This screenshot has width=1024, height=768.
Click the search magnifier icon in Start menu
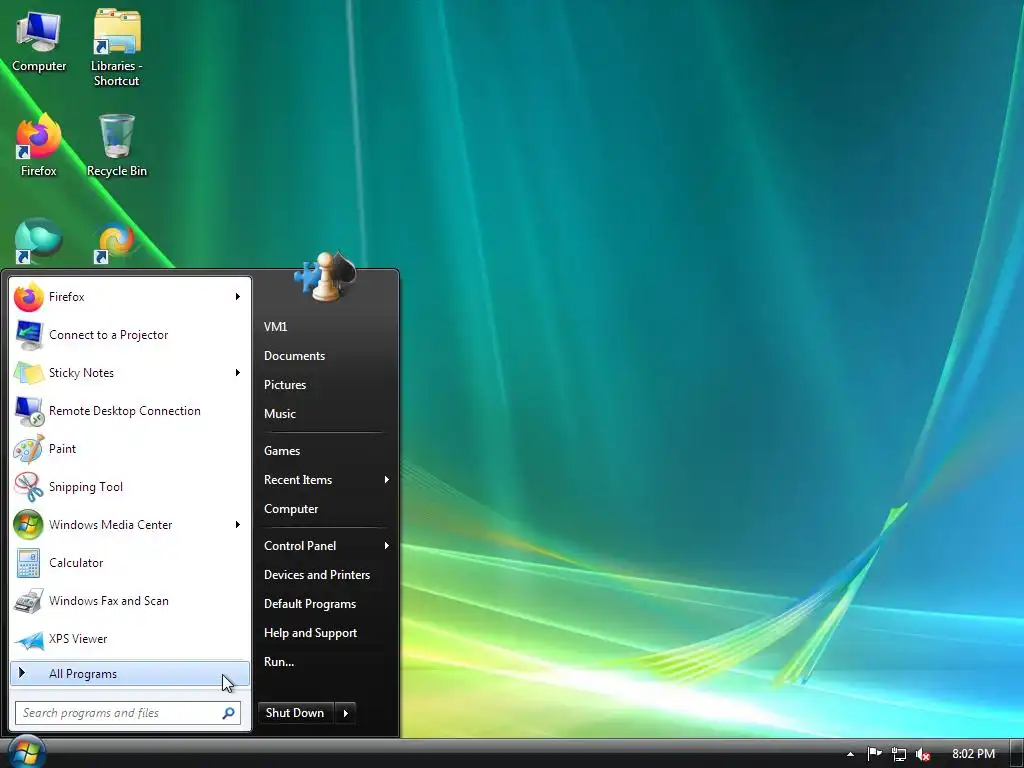(229, 713)
